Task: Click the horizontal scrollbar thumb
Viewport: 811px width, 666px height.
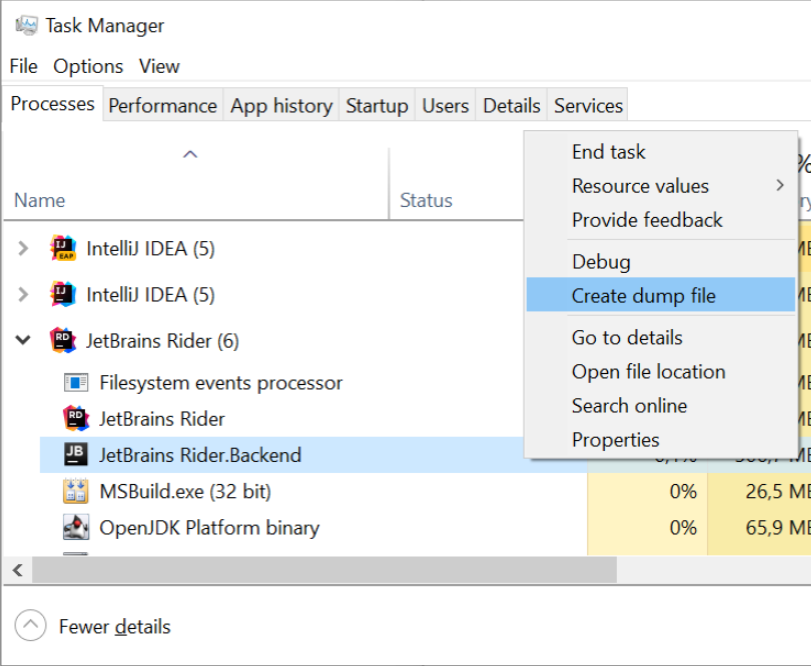Action: 324,570
